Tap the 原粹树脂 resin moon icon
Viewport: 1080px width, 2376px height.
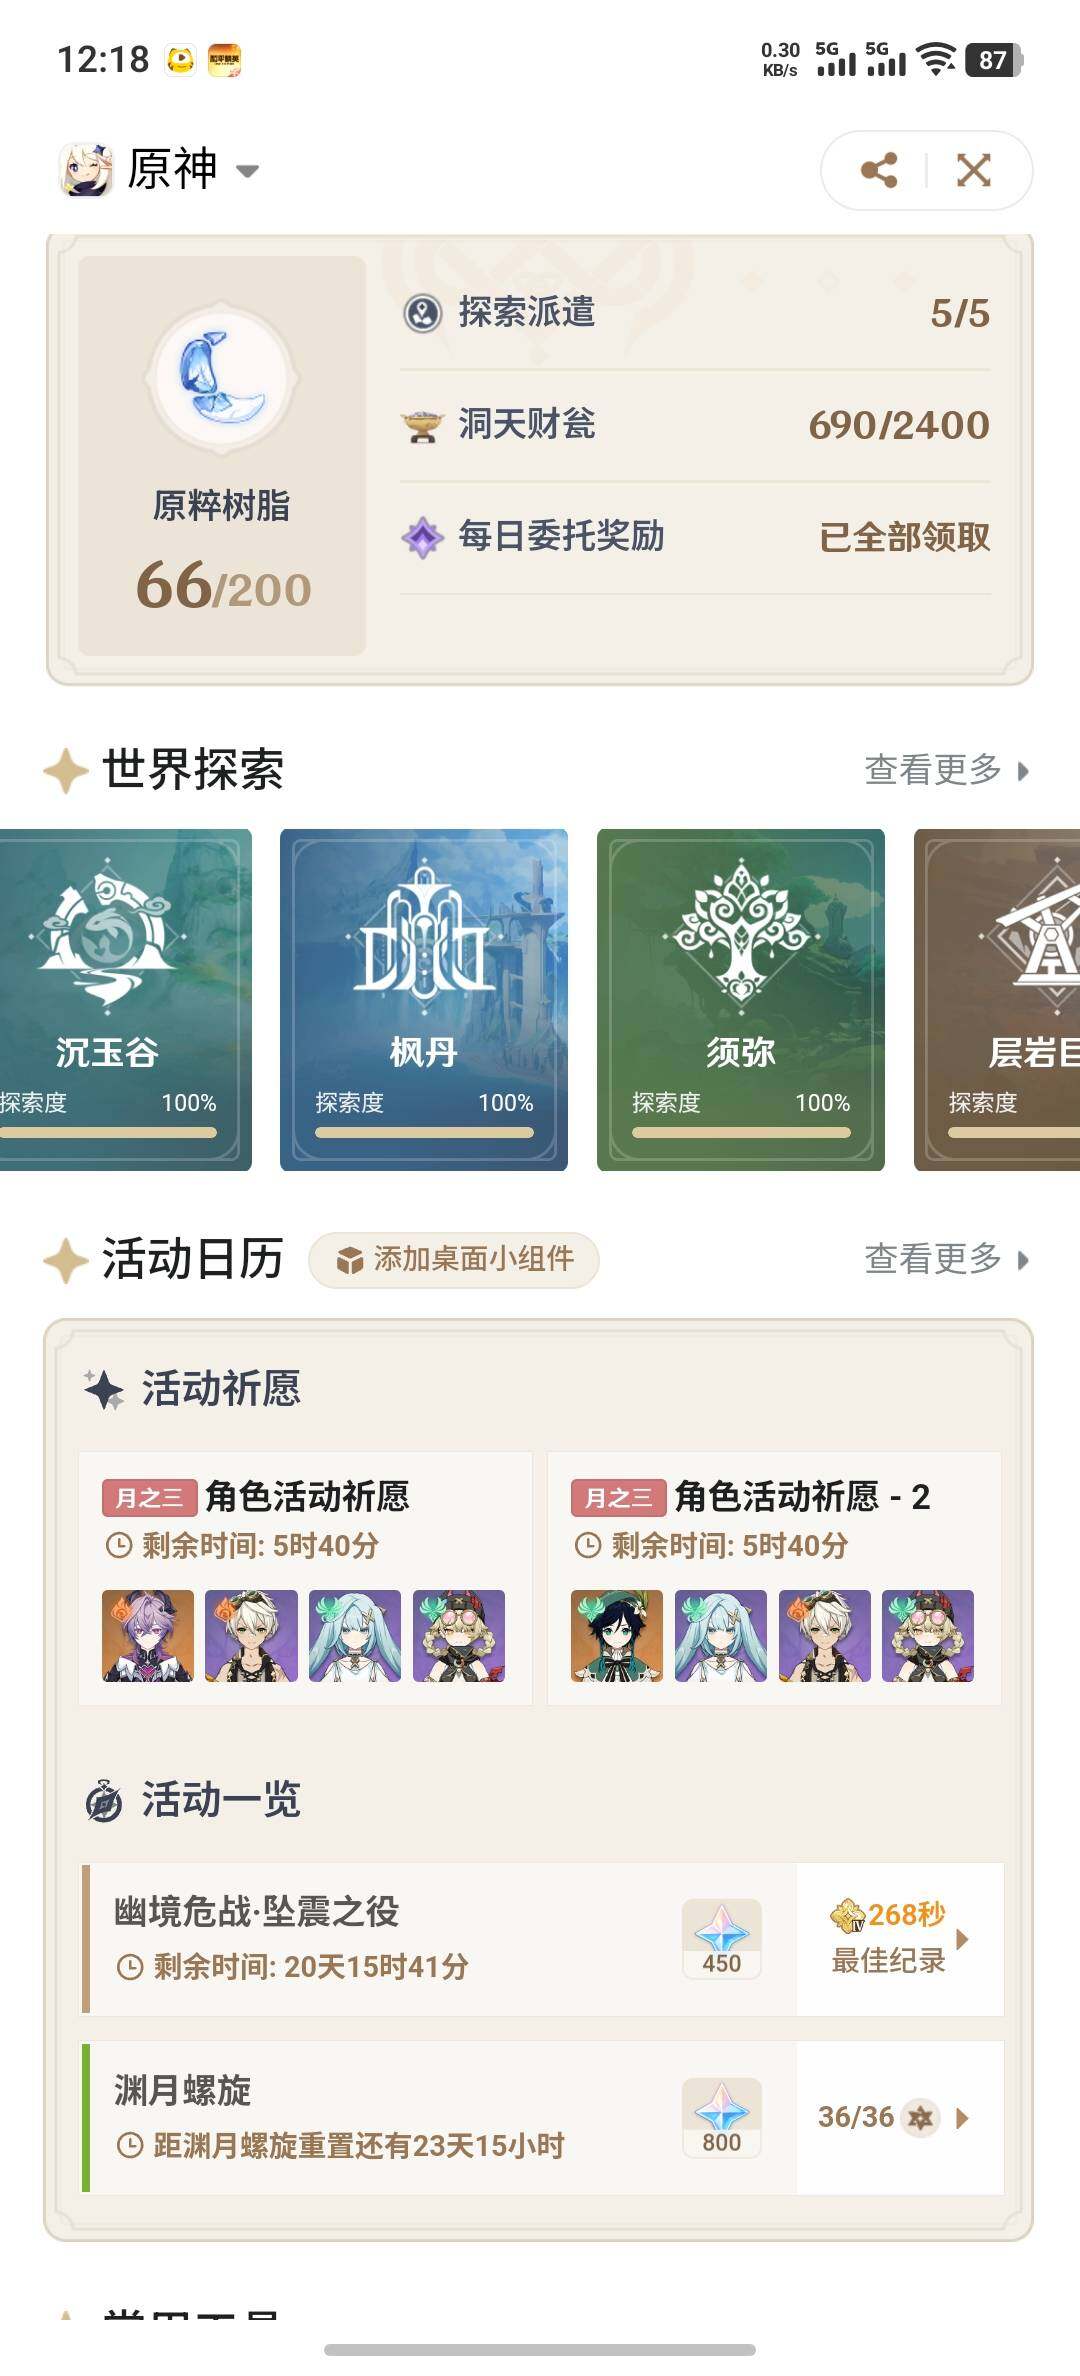[x=221, y=379]
